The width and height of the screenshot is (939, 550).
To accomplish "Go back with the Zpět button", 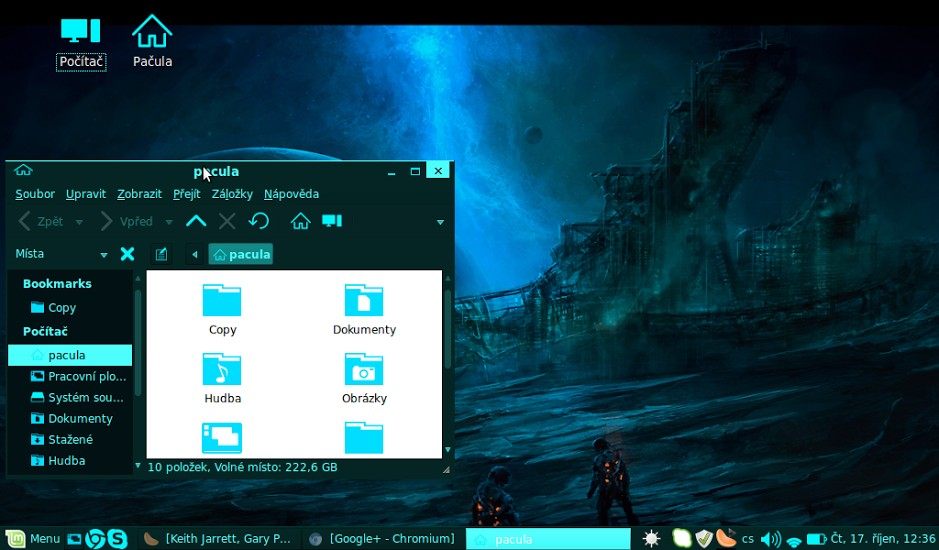I will coord(41,222).
